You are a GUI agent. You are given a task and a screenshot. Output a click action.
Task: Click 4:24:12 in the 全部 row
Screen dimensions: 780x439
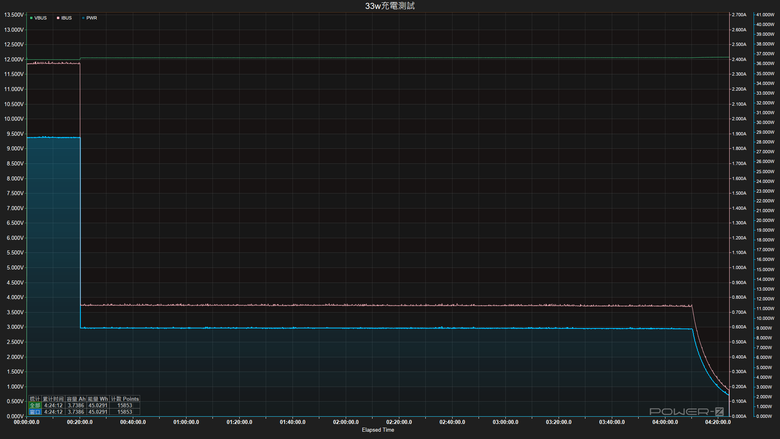coord(53,406)
